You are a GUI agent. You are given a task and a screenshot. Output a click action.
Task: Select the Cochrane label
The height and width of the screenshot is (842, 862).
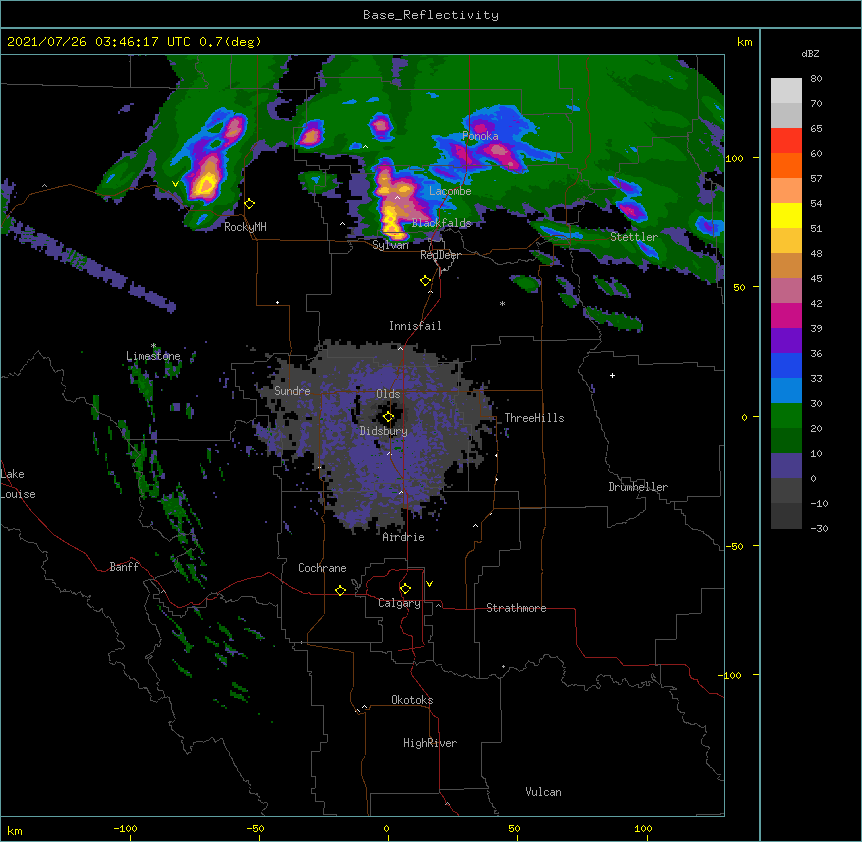[322, 568]
